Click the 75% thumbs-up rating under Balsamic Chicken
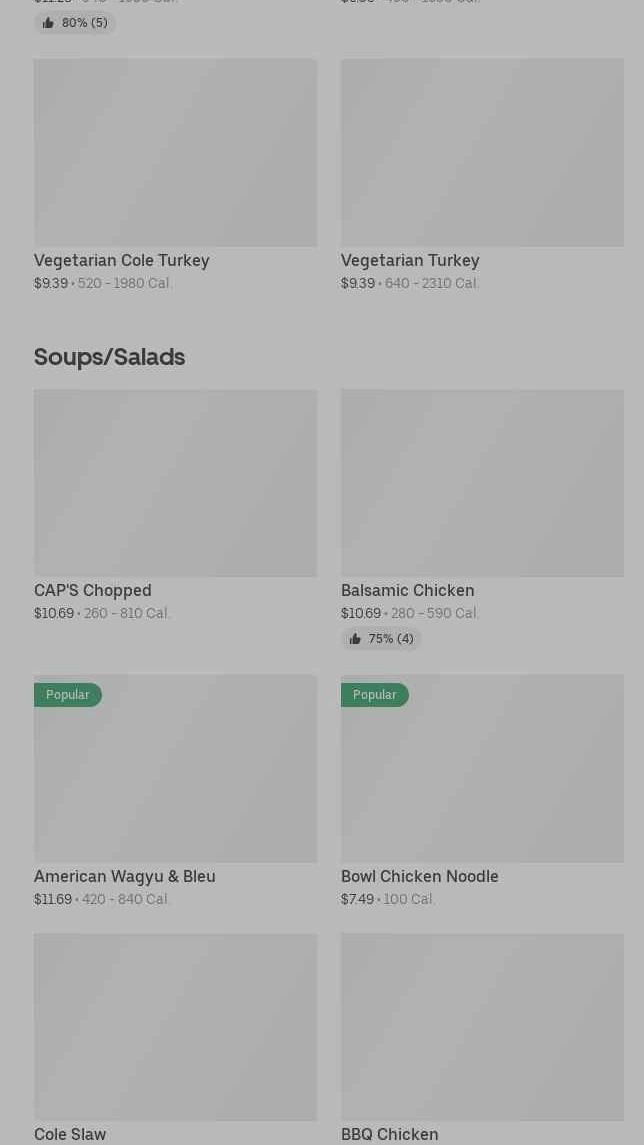Screen dimensions: 644x1145 point(381,639)
